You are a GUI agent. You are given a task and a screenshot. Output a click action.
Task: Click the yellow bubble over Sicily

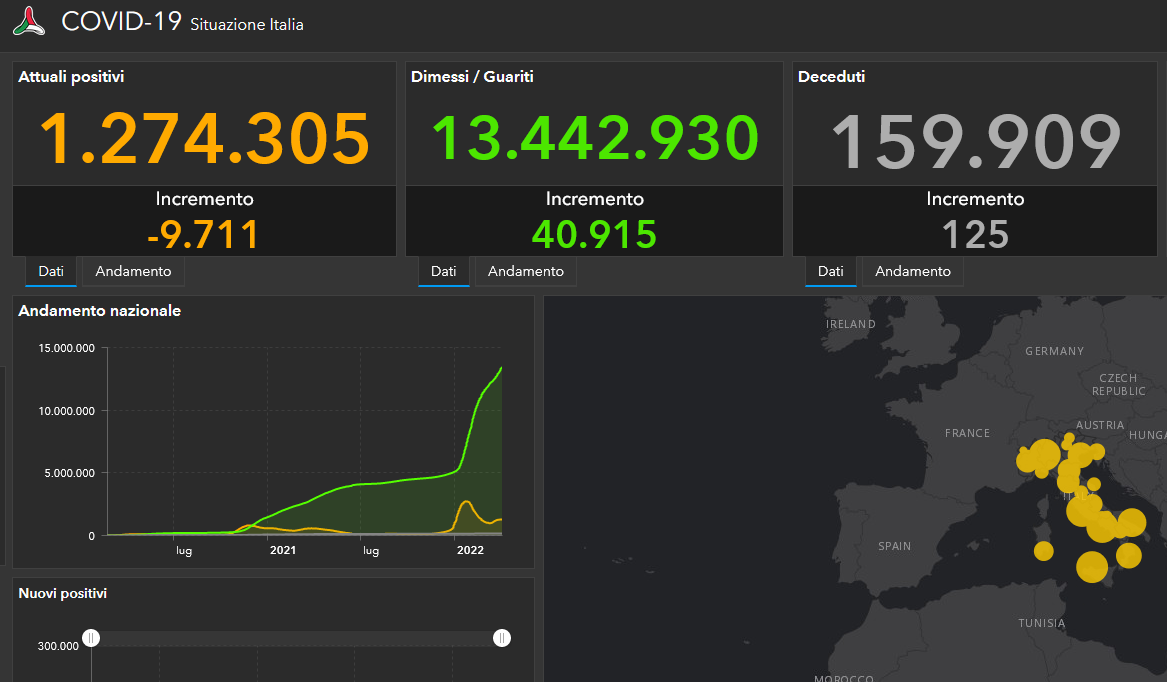pos(1092,567)
